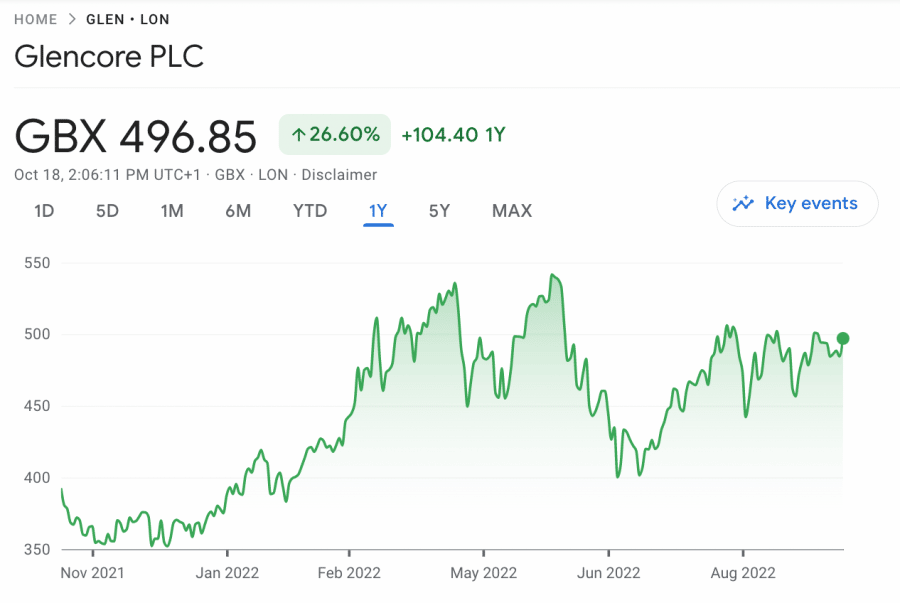Click the GBX 496.85 price display

pos(134,131)
